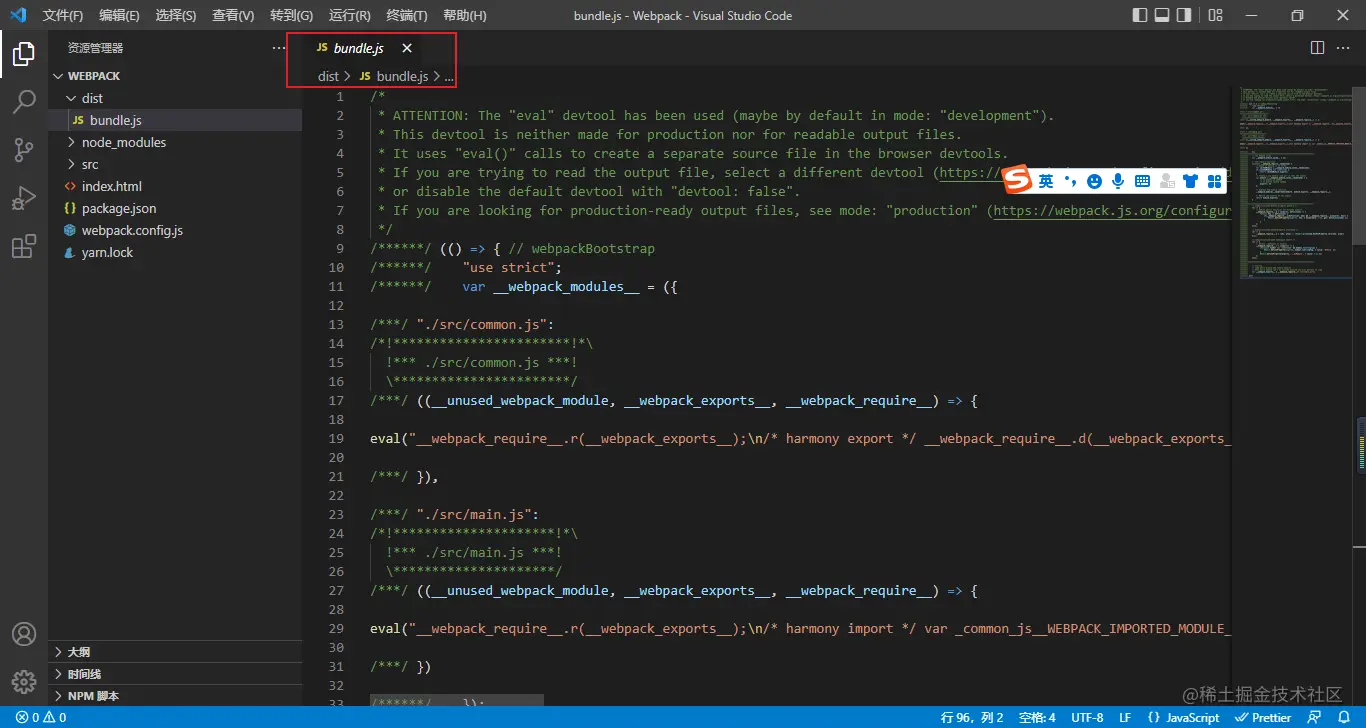1366x728 pixels.
Task: Expand the 大纲 outline section
Action: pos(175,652)
